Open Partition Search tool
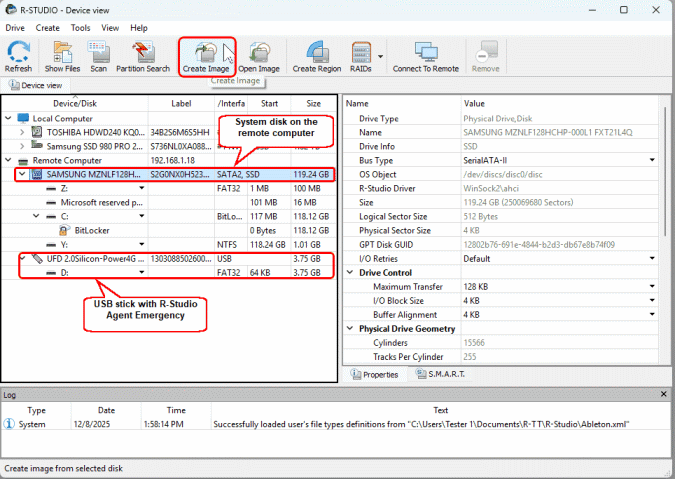 pos(144,56)
